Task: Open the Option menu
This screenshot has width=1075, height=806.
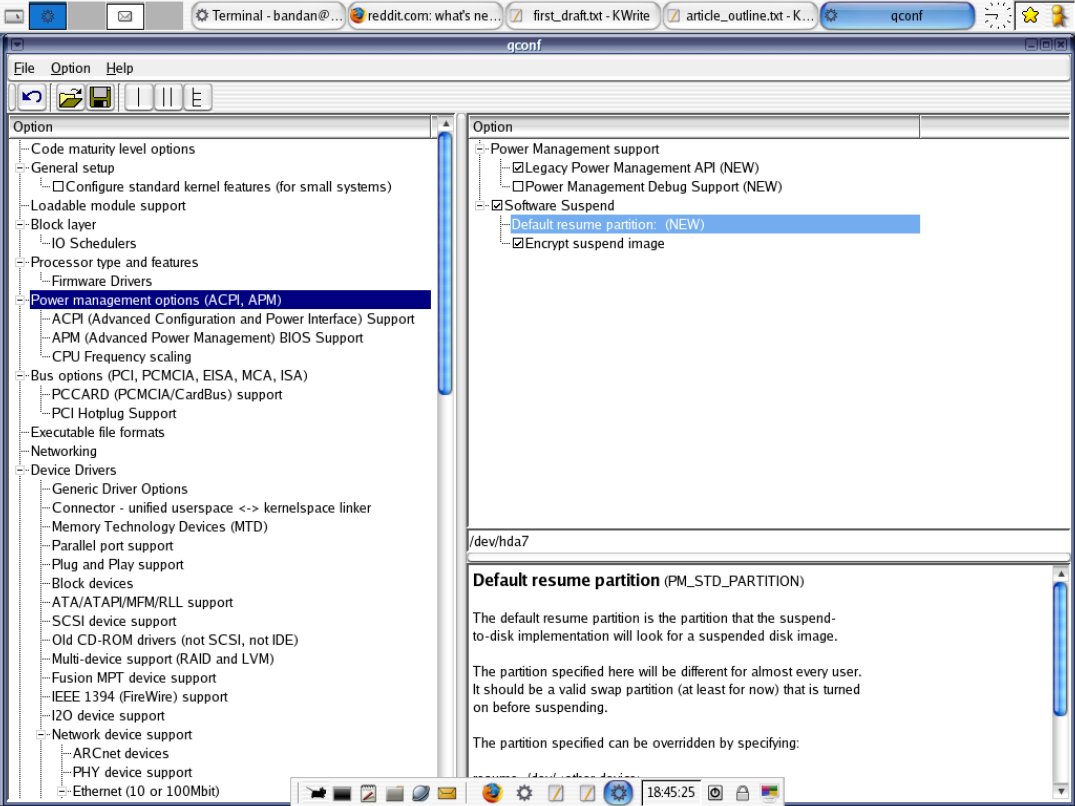Action: (x=70, y=68)
